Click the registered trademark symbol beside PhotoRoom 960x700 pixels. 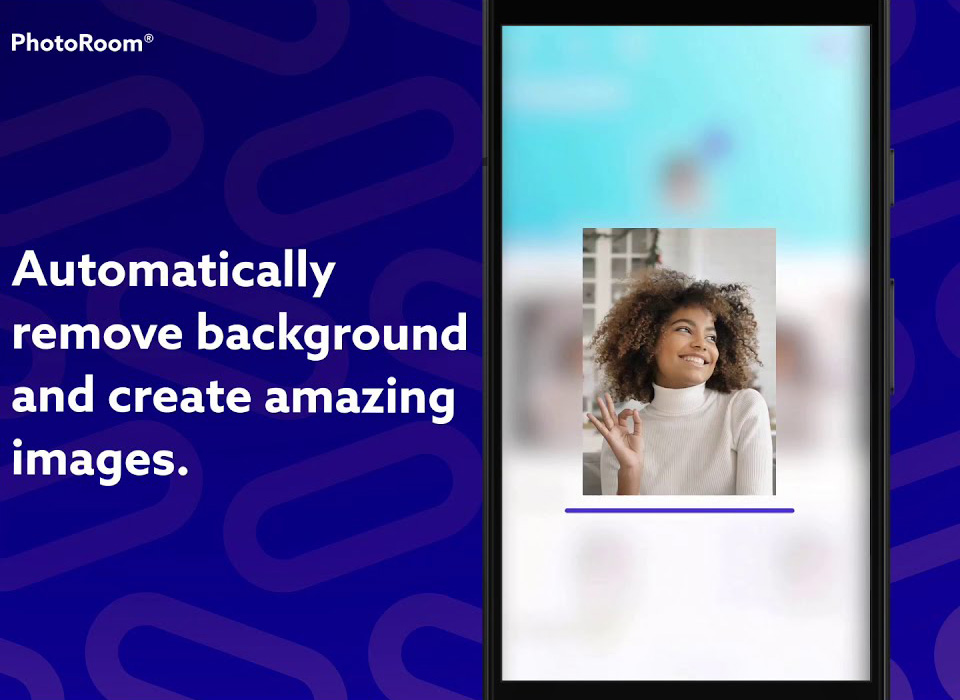pos(149,39)
